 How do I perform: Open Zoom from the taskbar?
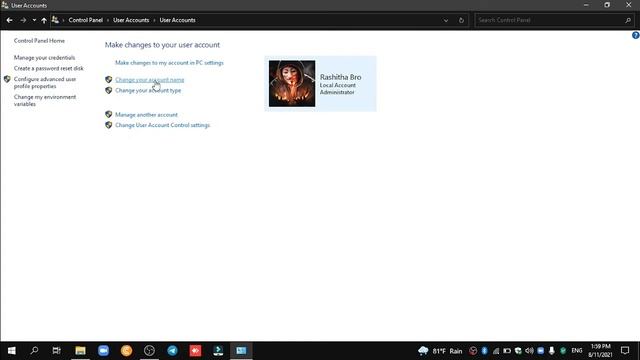(x=103, y=351)
